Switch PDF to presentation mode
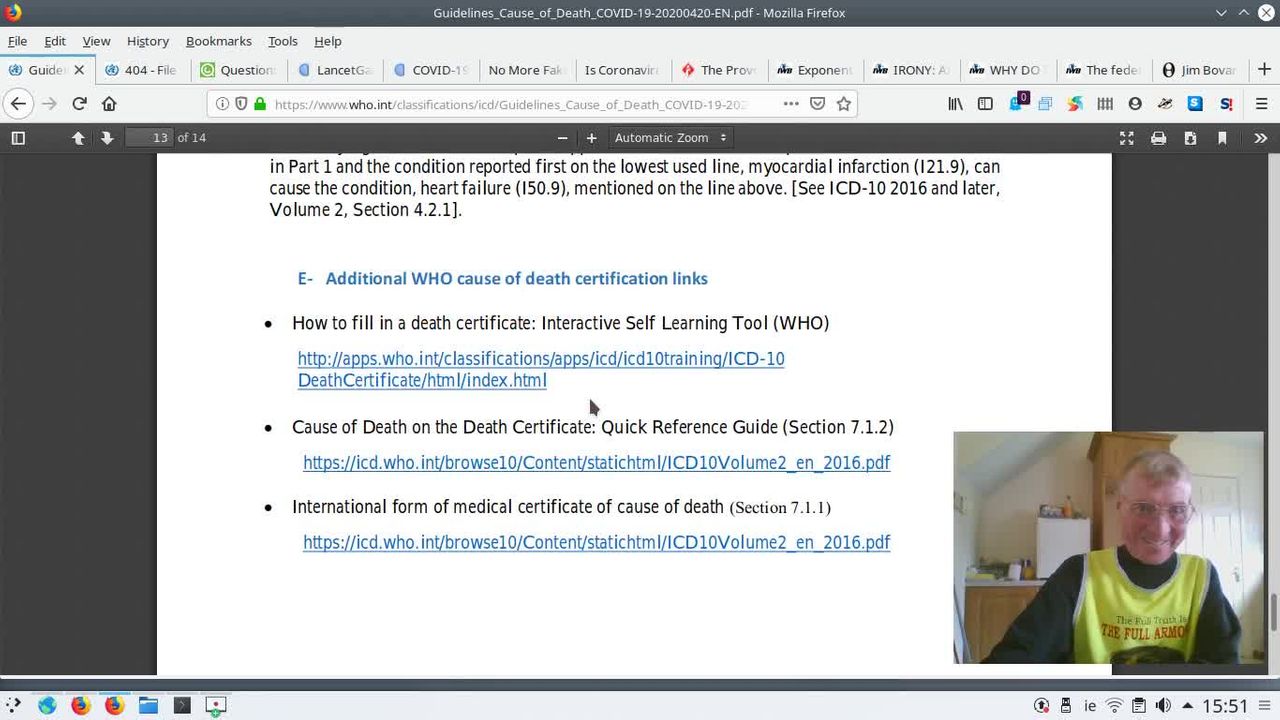The height and width of the screenshot is (720, 1280). point(1126,138)
